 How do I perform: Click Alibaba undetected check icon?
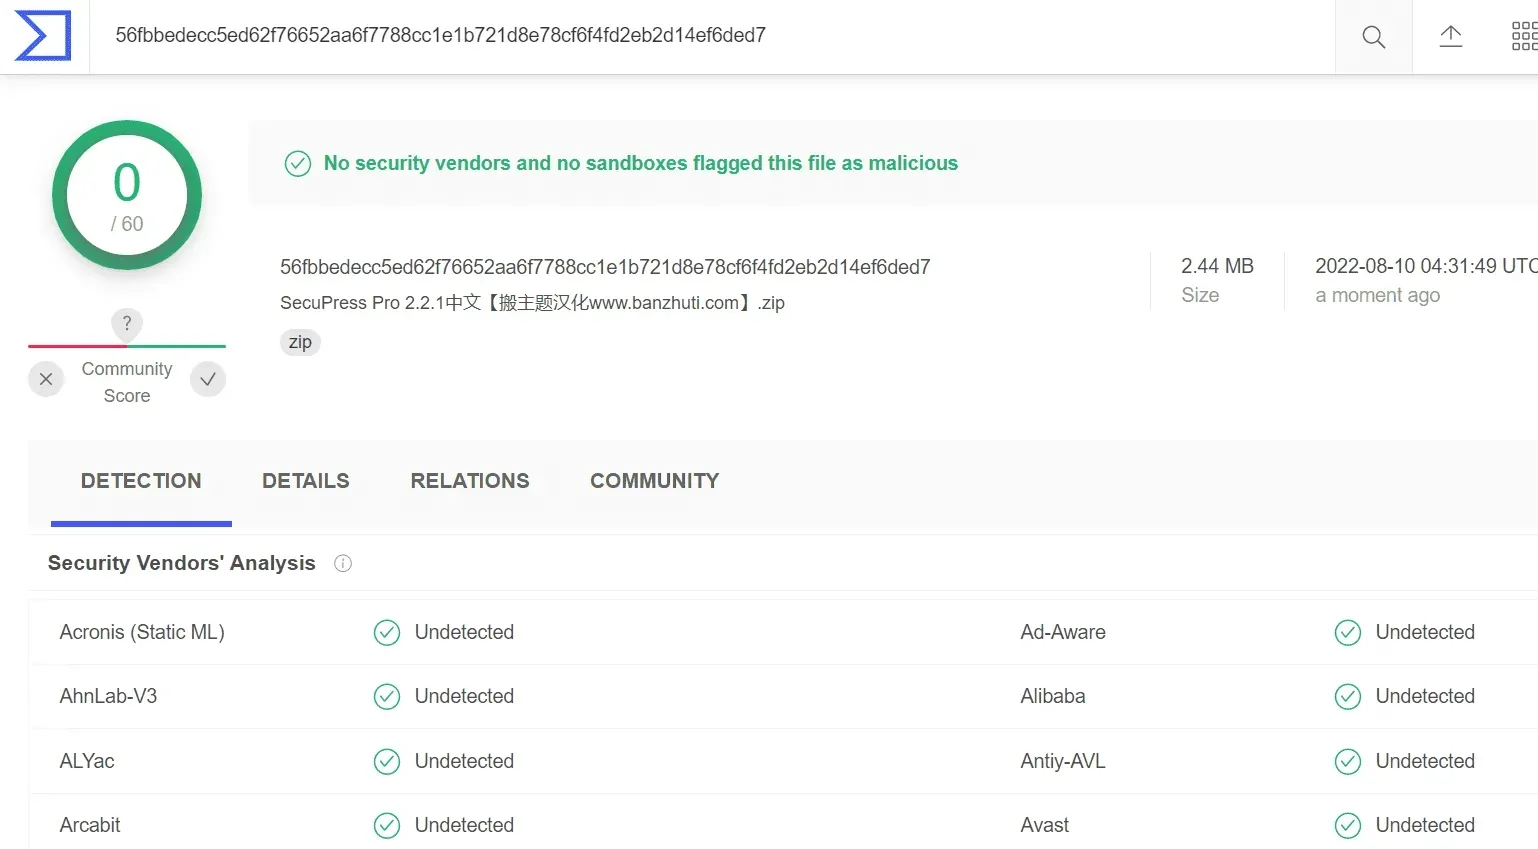coord(1348,696)
